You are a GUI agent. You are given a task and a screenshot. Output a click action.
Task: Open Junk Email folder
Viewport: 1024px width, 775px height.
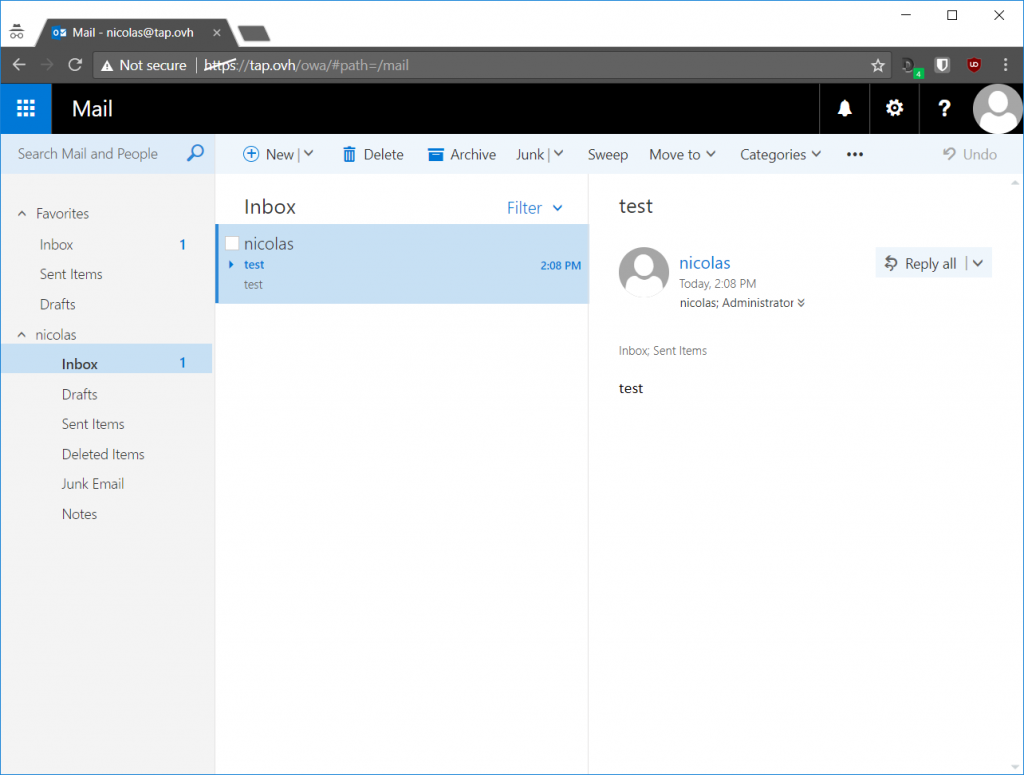point(93,484)
